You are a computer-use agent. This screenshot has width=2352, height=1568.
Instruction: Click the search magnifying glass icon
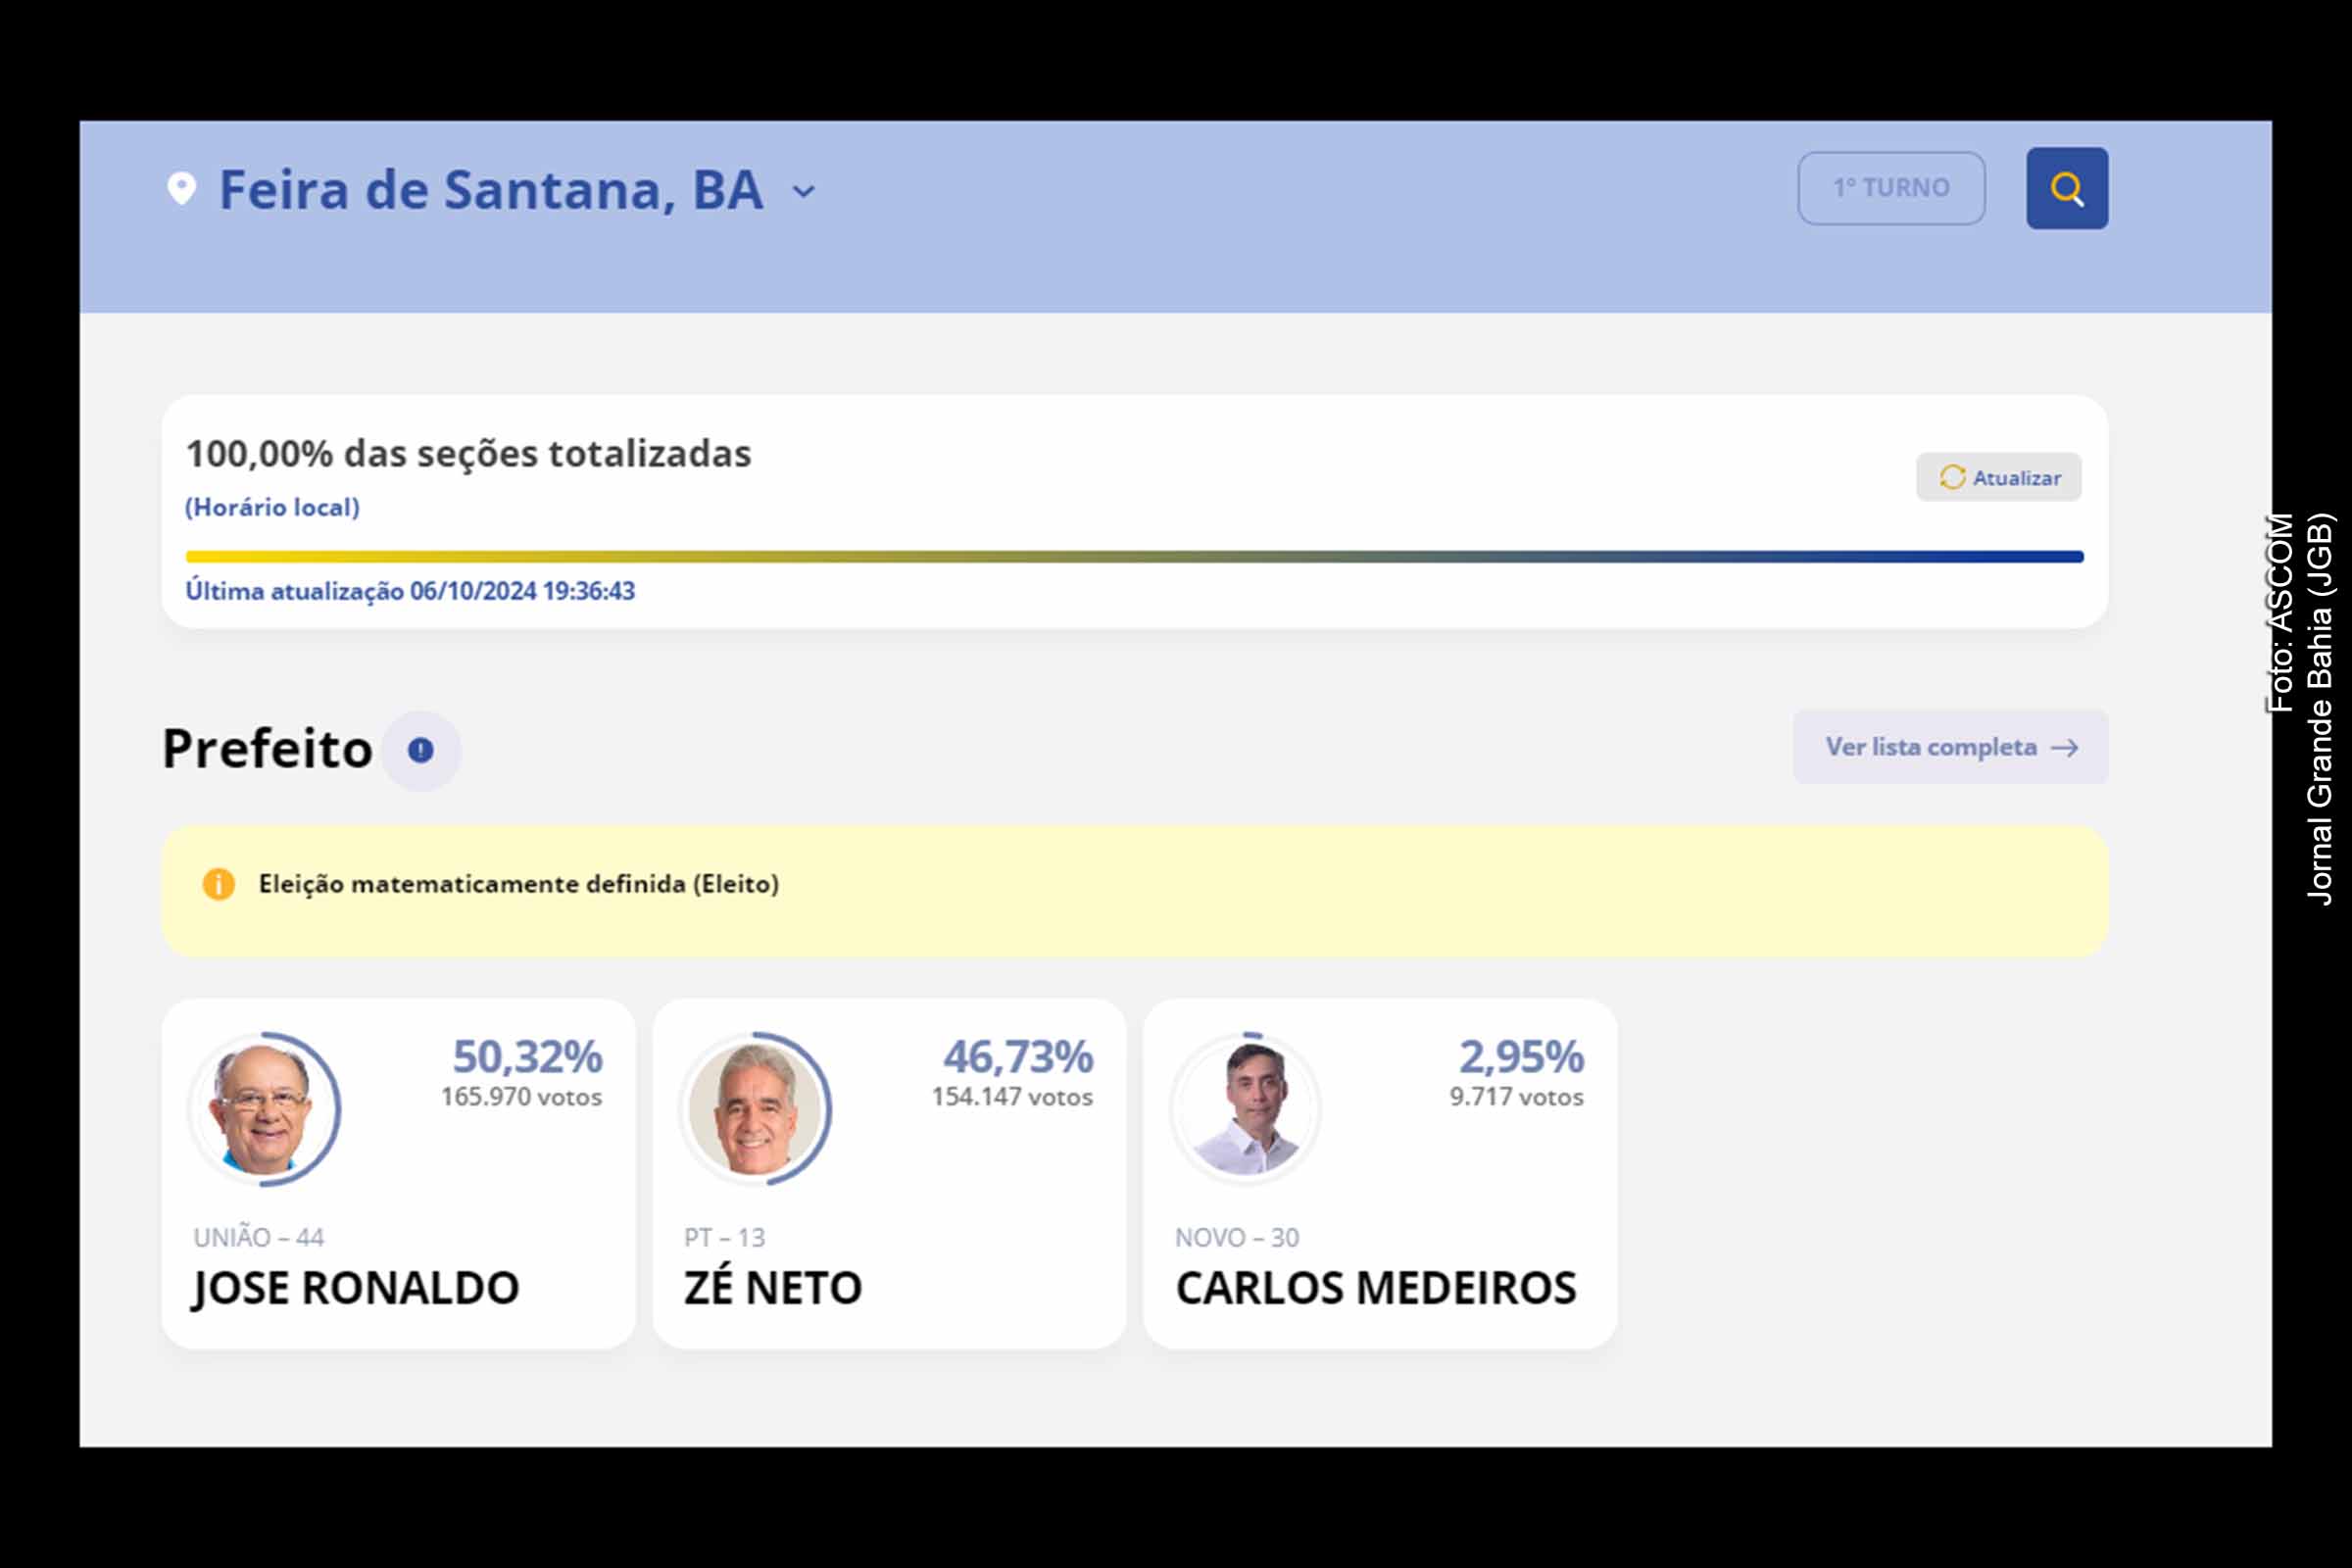2067,187
